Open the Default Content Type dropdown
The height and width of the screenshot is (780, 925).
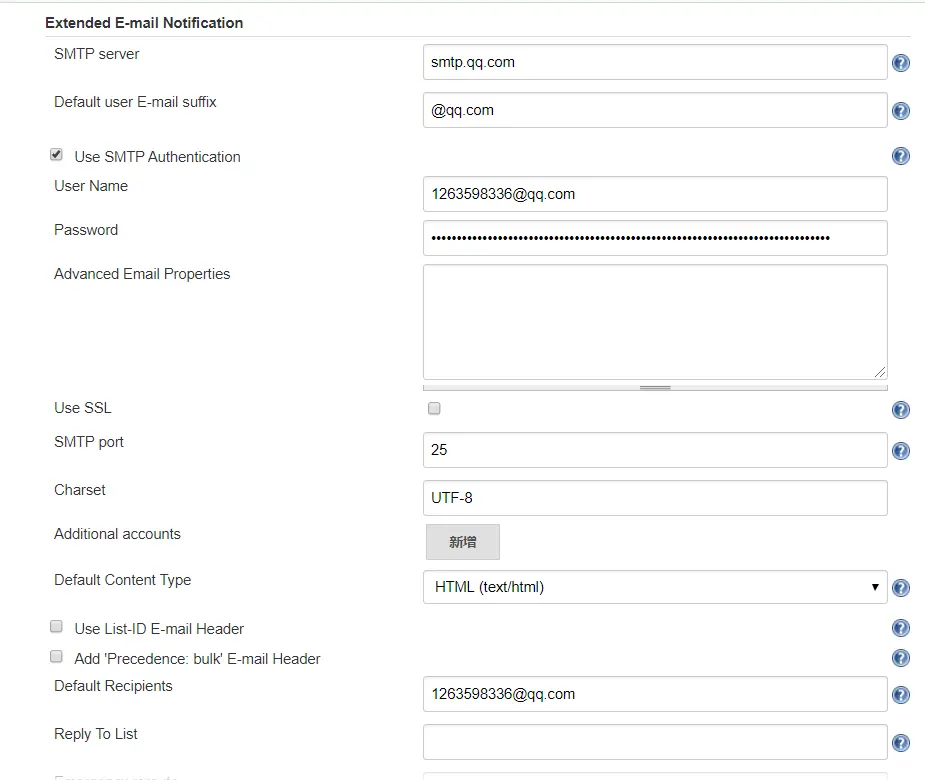point(654,587)
